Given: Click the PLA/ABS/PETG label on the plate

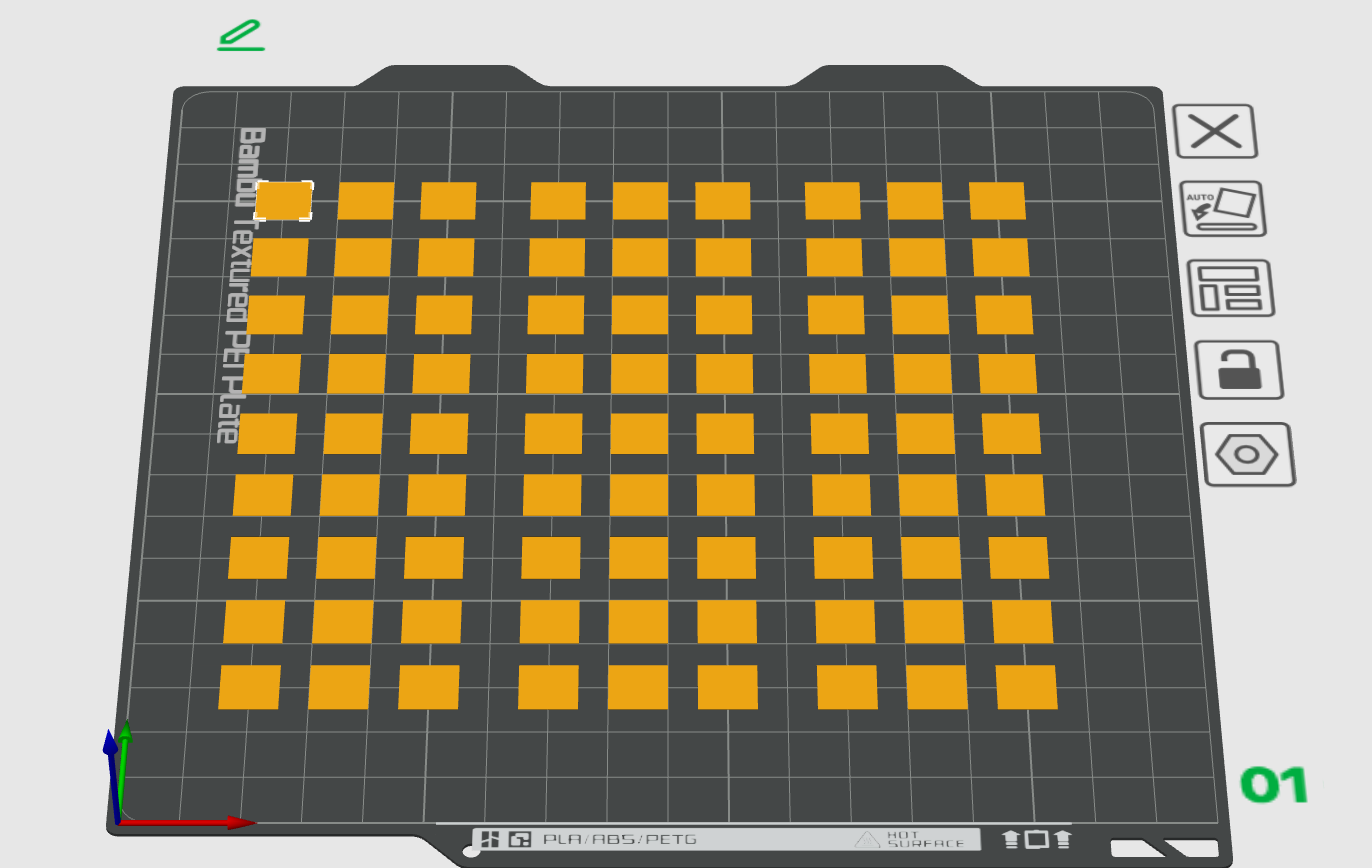Looking at the screenshot, I should click(619, 839).
